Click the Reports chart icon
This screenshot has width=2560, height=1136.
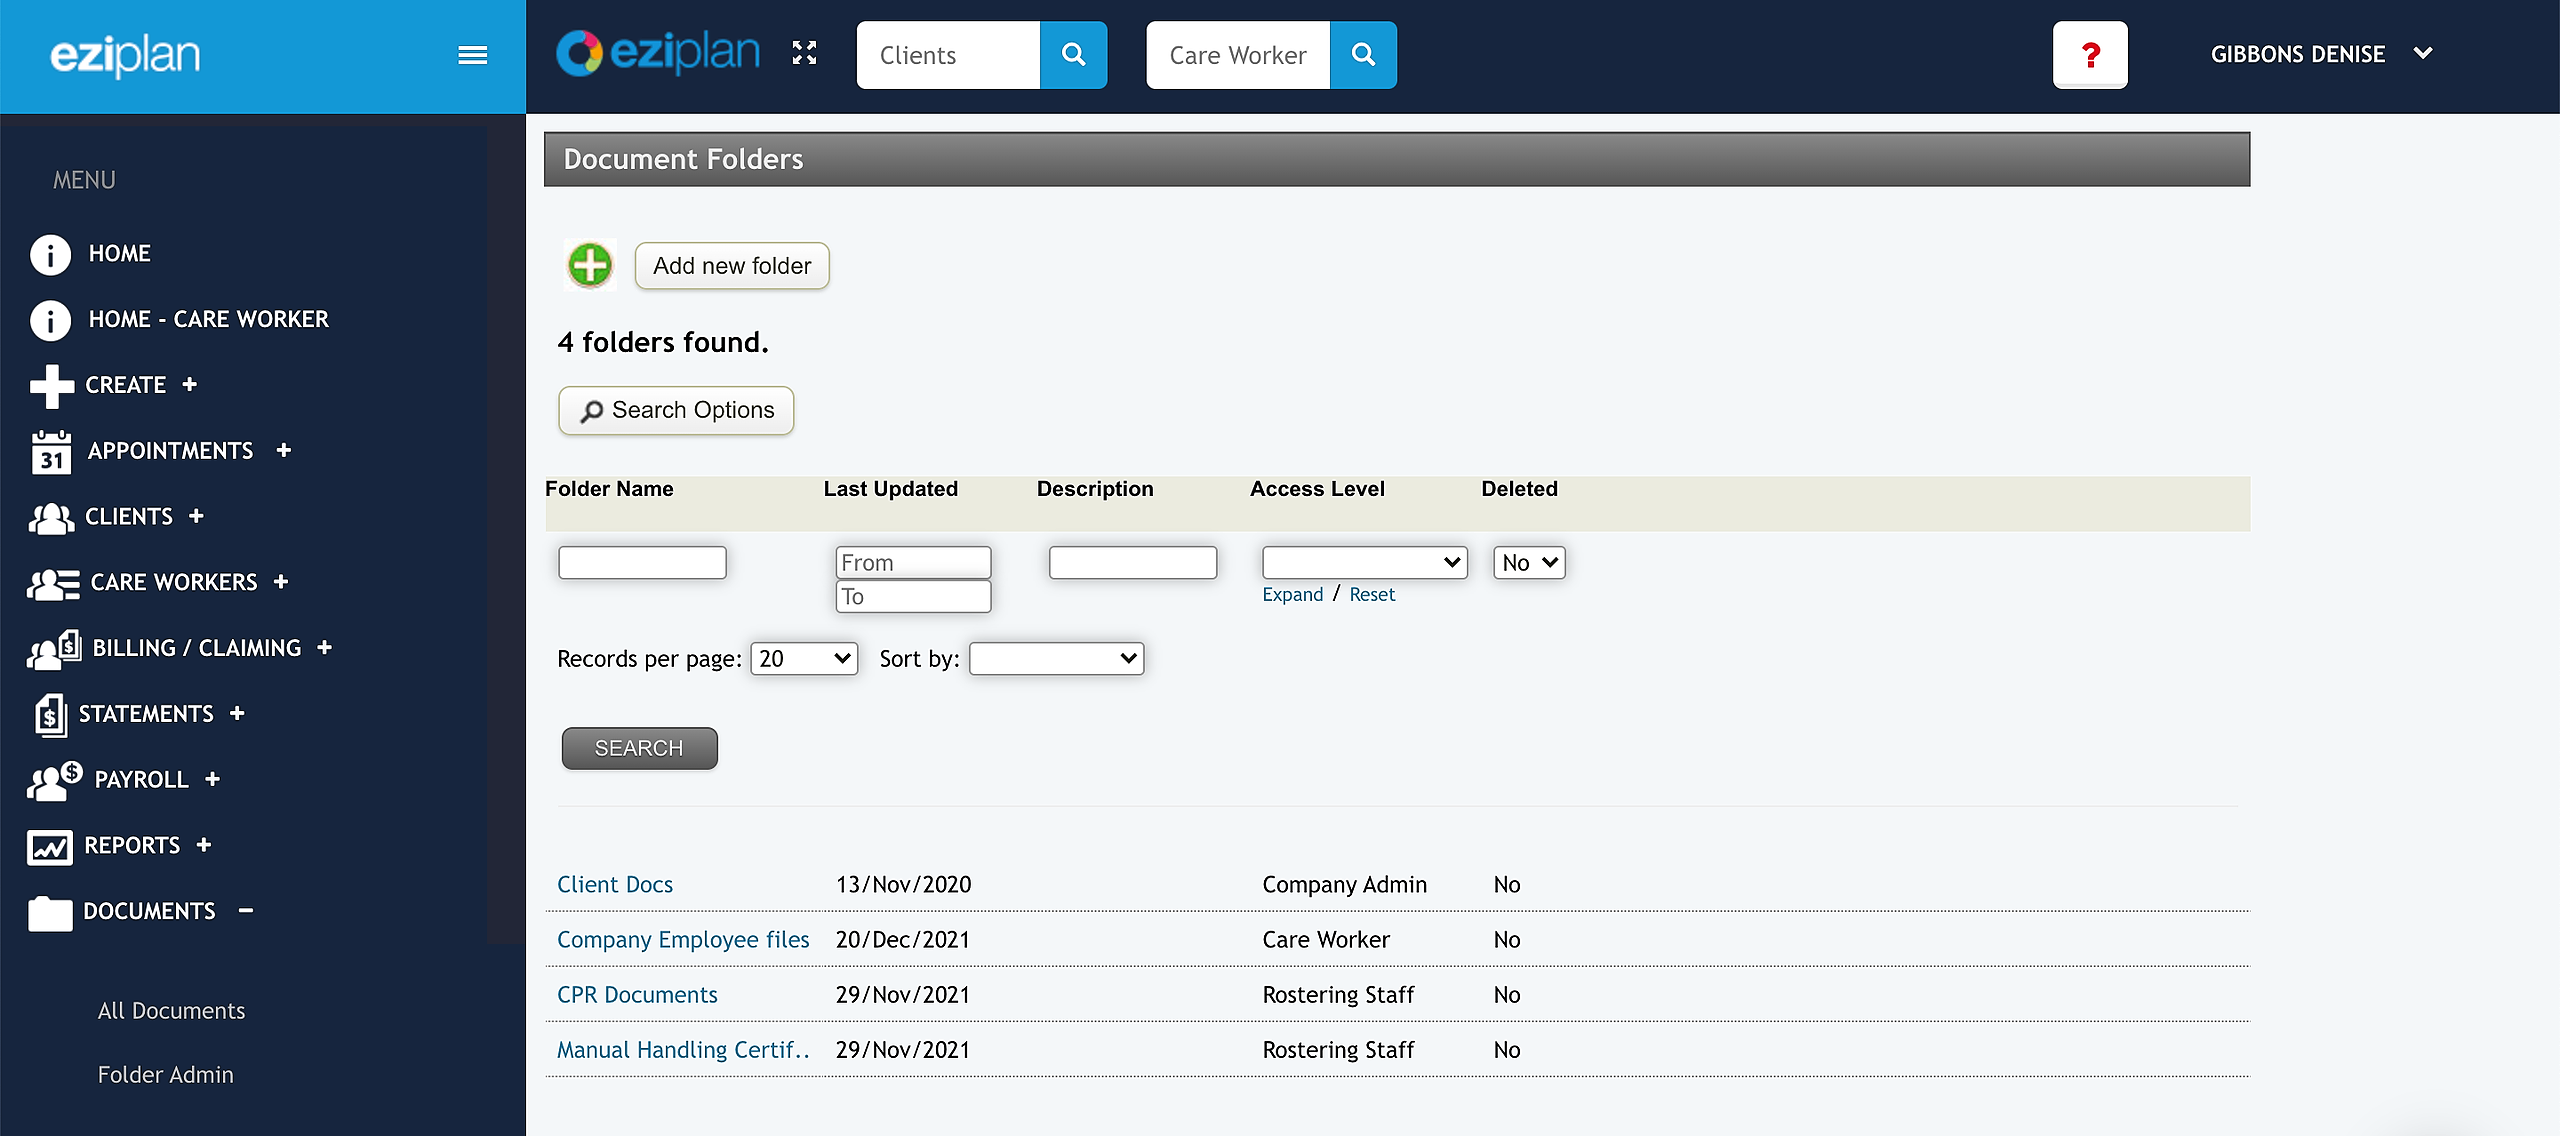coord(50,847)
